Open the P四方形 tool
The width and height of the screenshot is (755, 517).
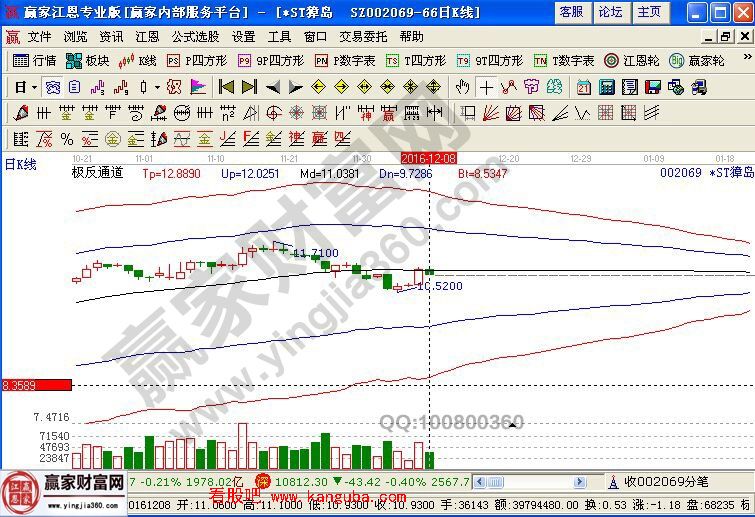196,61
